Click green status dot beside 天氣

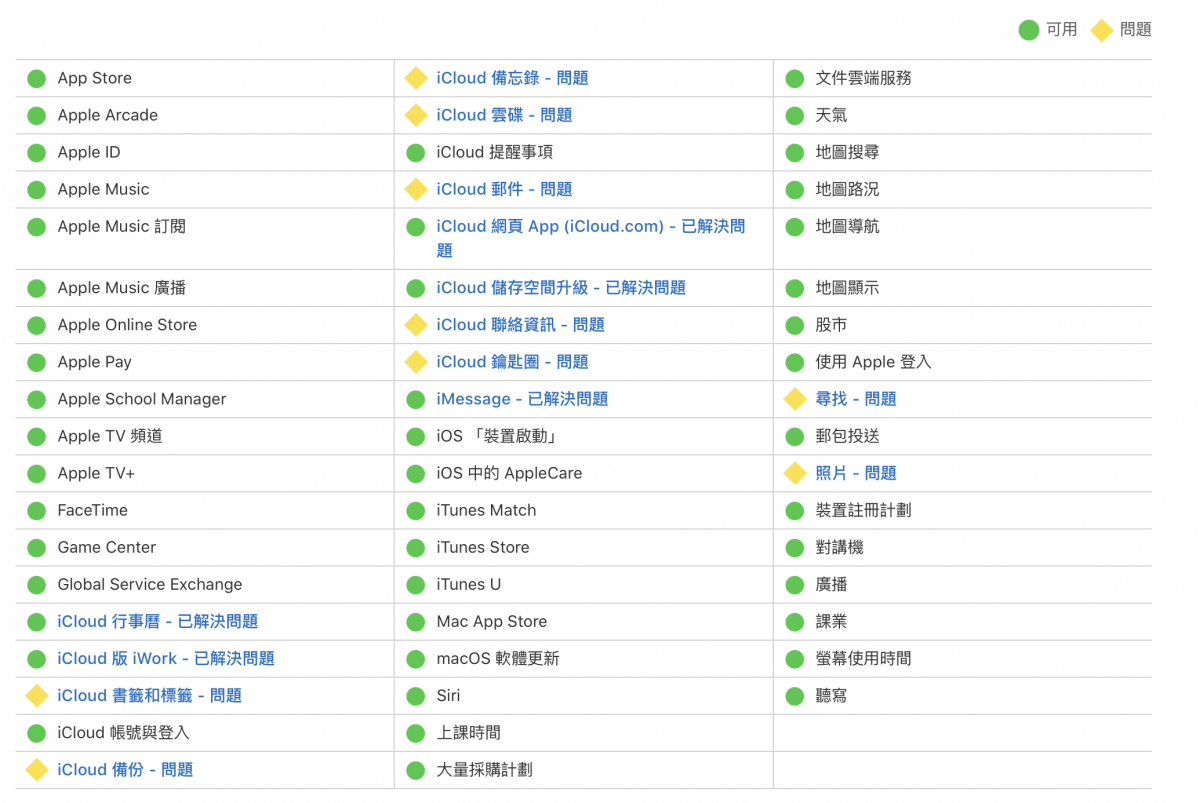(x=795, y=115)
